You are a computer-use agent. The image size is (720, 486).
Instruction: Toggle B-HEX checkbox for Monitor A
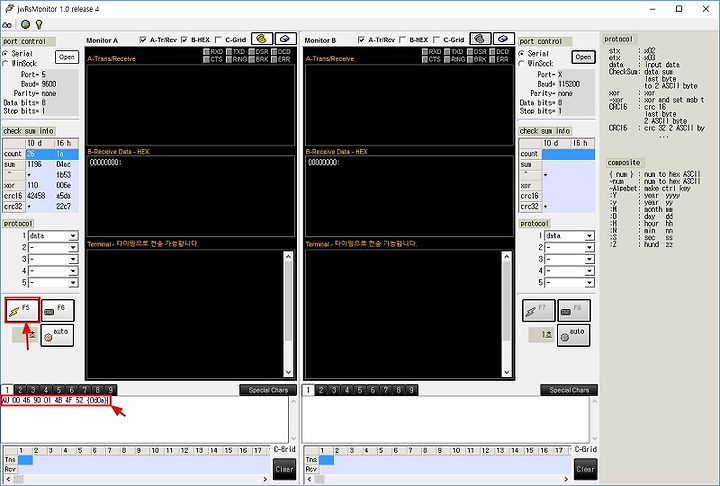(185, 40)
